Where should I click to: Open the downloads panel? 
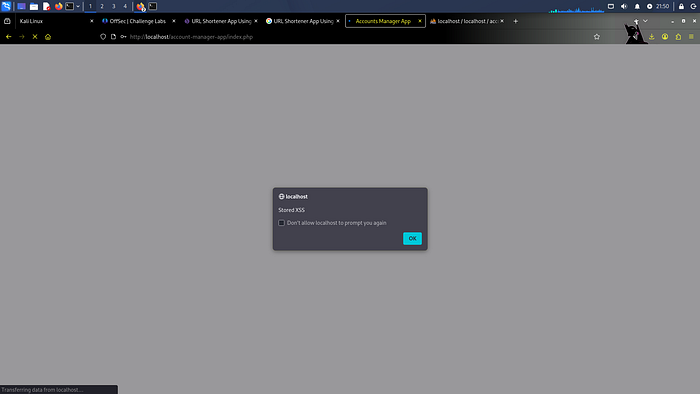[652, 37]
